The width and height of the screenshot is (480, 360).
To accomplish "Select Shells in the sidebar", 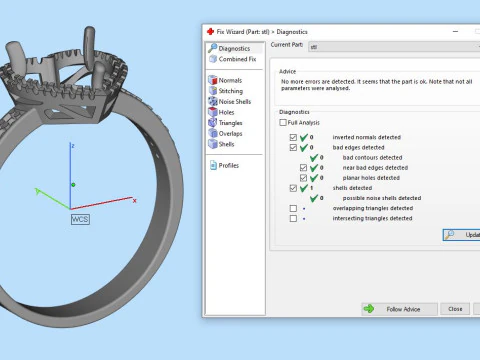I will [x=226, y=144].
